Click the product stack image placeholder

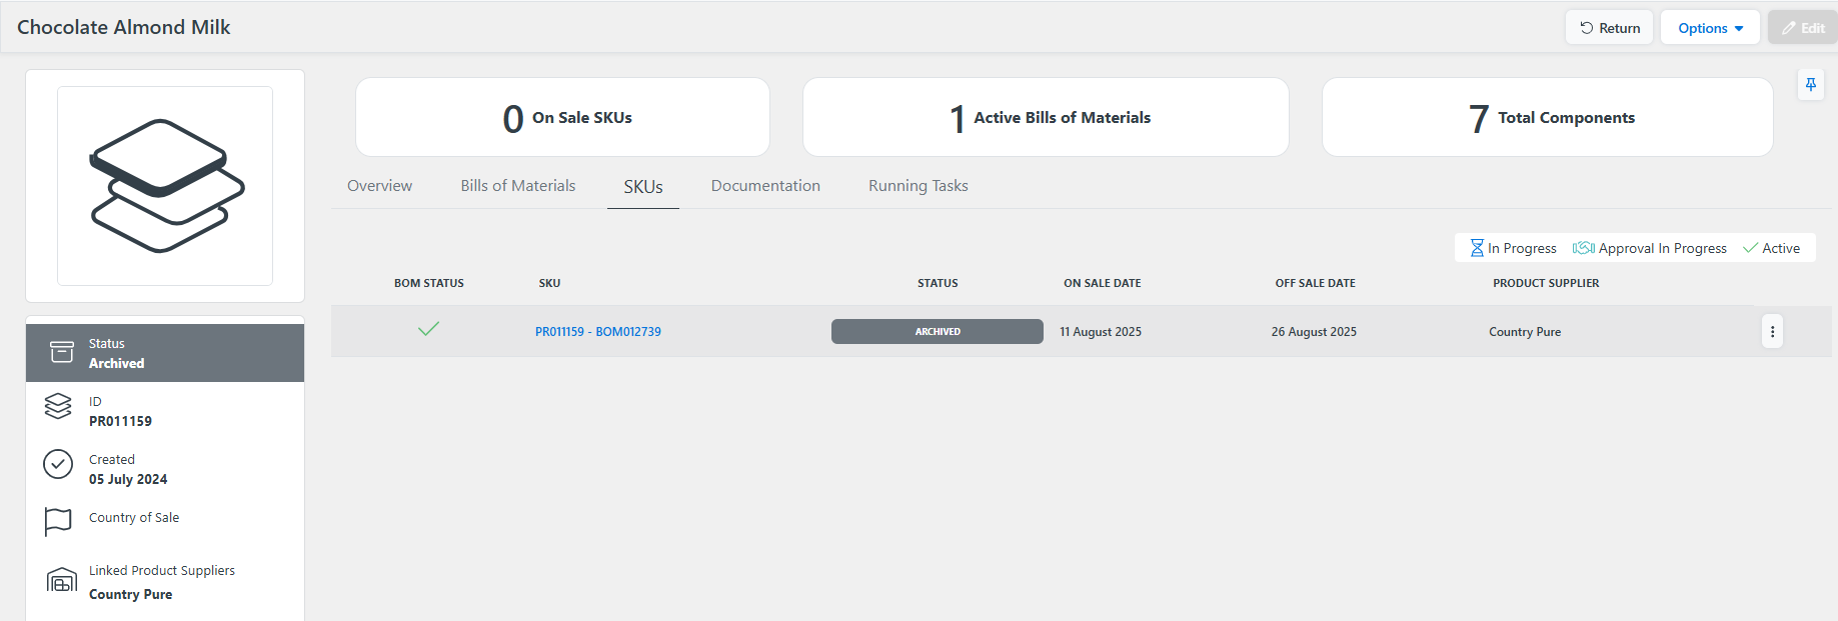[x=165, y=186]
